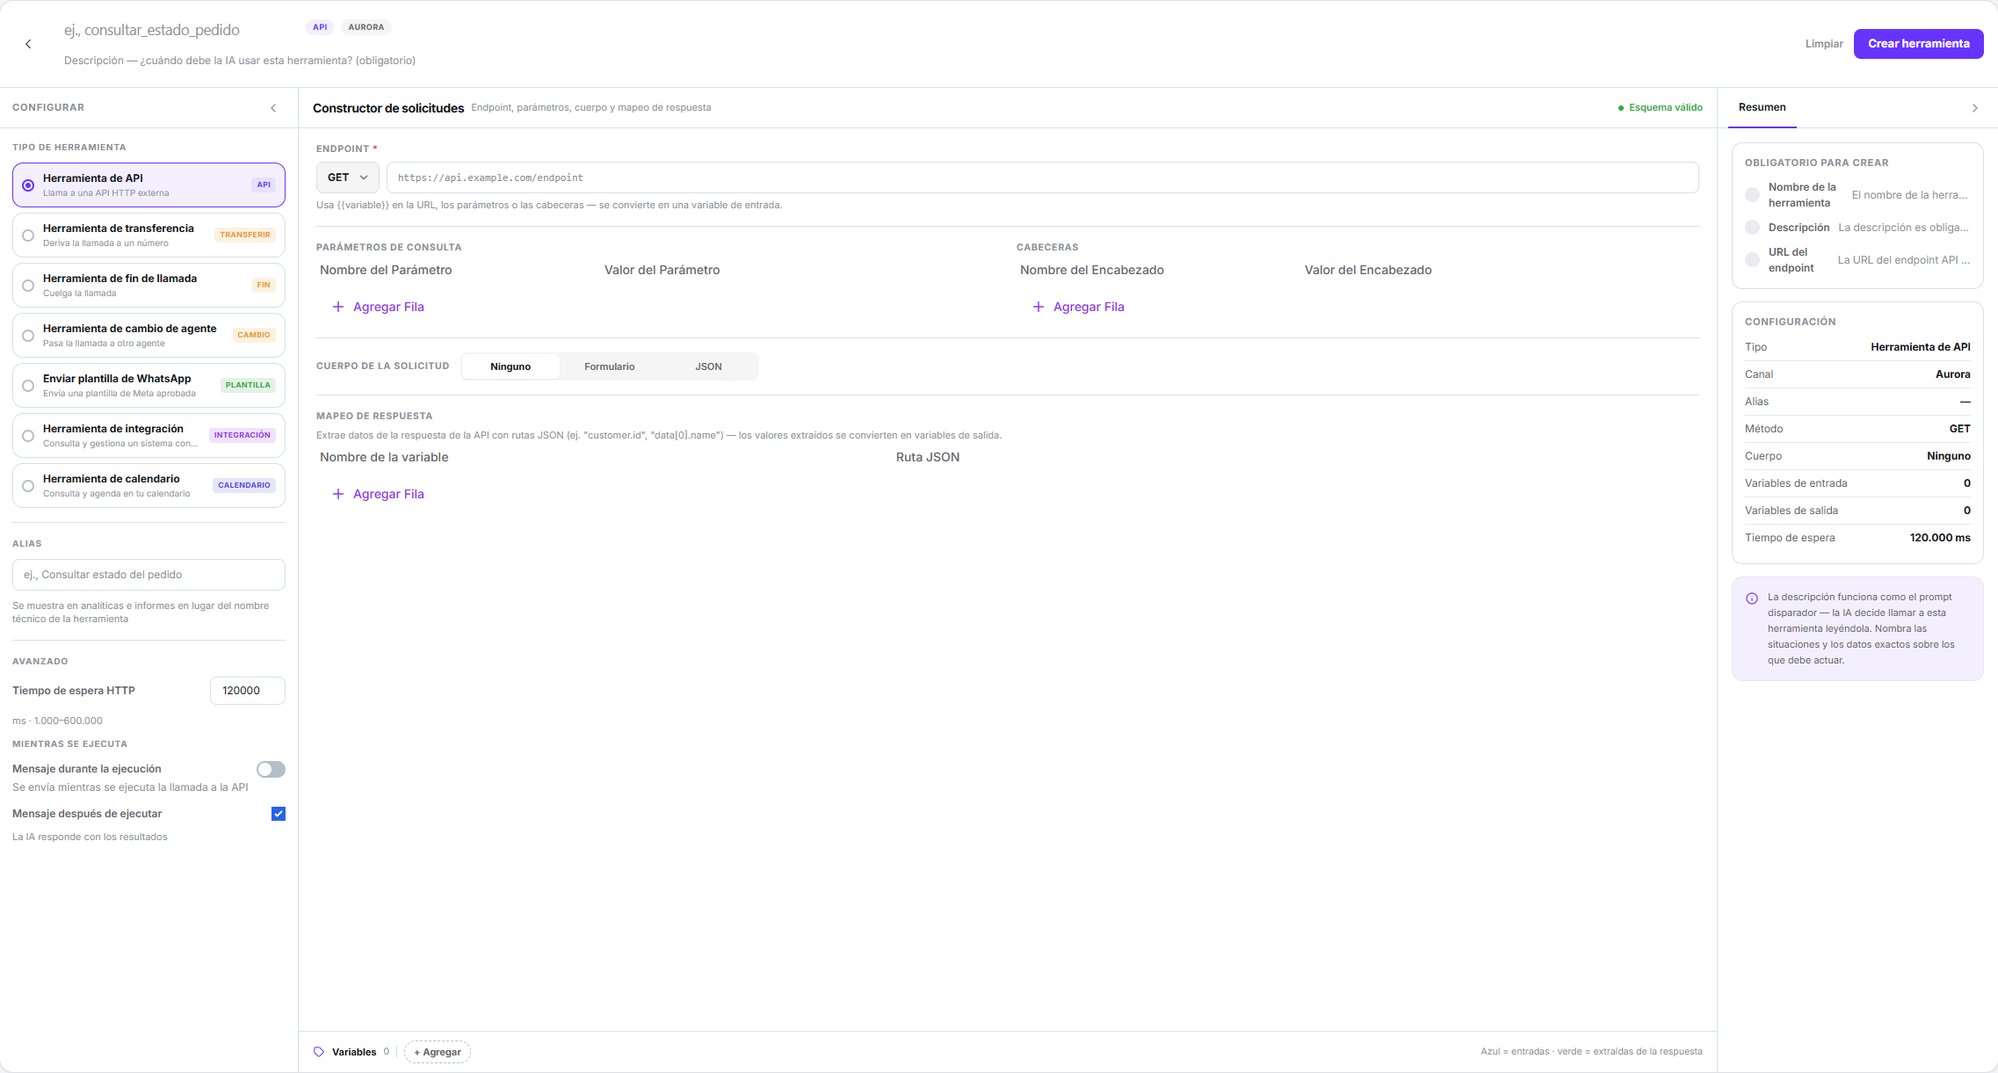Edit the Tiempo de espera HTTP field

pos(247,691)
